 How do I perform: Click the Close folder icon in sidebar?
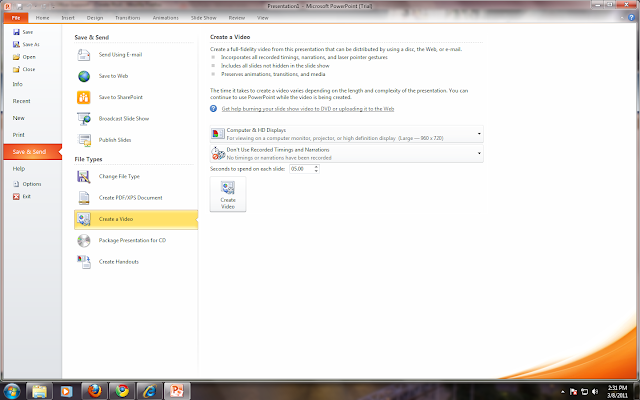(x=16, y=69)
